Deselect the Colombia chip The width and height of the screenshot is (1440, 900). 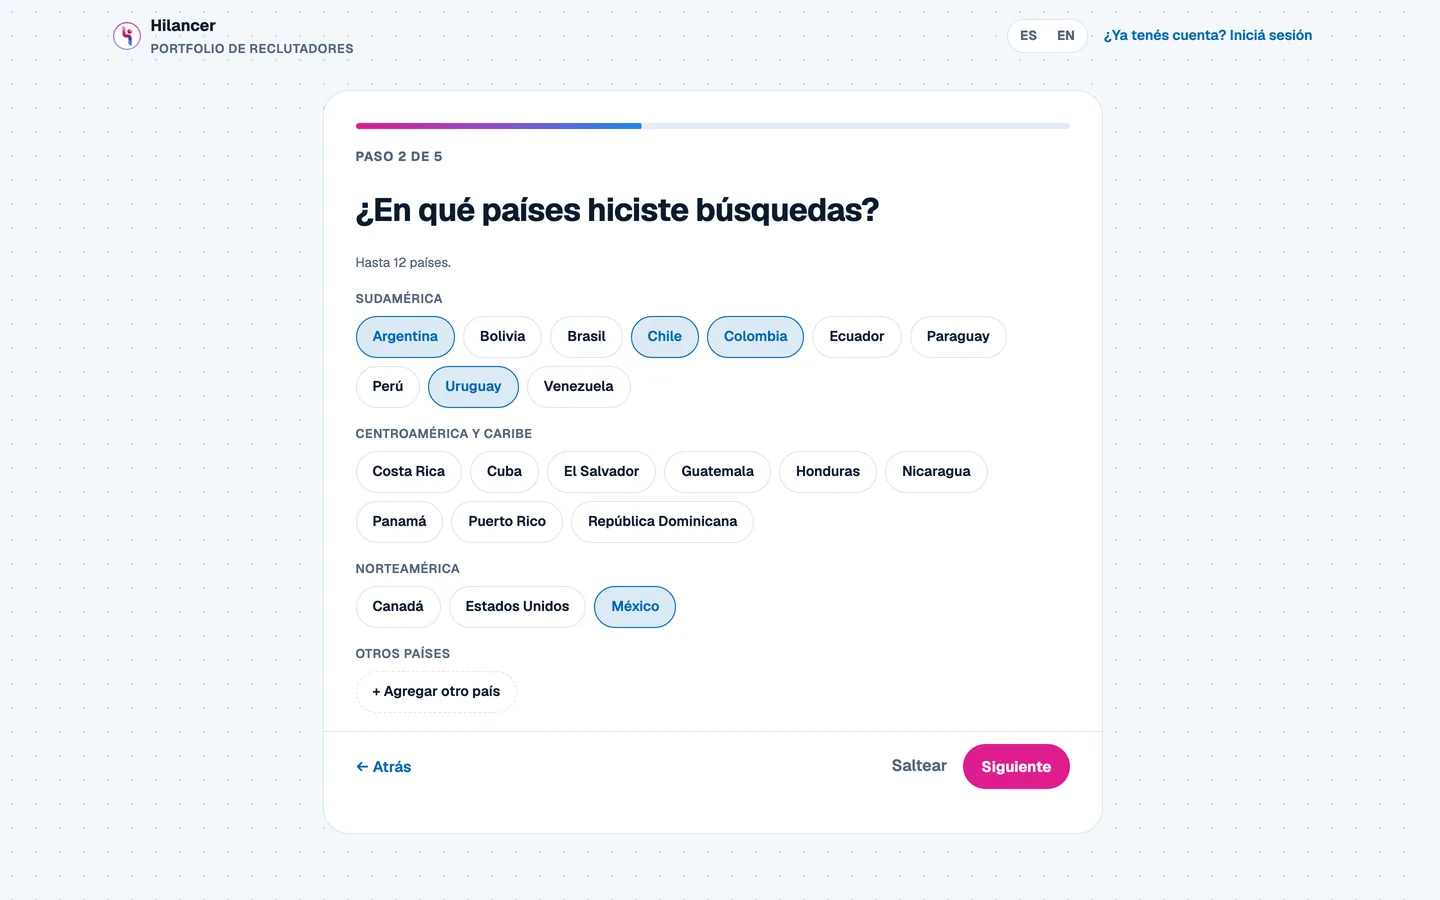click(x=755, y=337)
